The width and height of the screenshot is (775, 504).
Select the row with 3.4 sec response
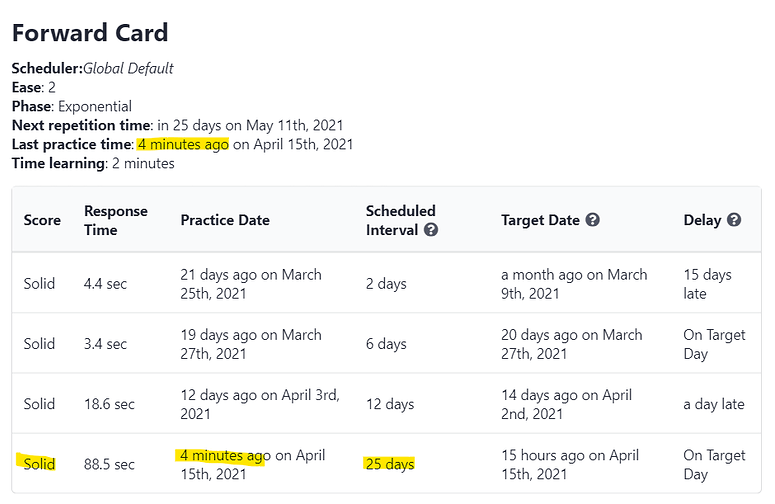(387, 343)
